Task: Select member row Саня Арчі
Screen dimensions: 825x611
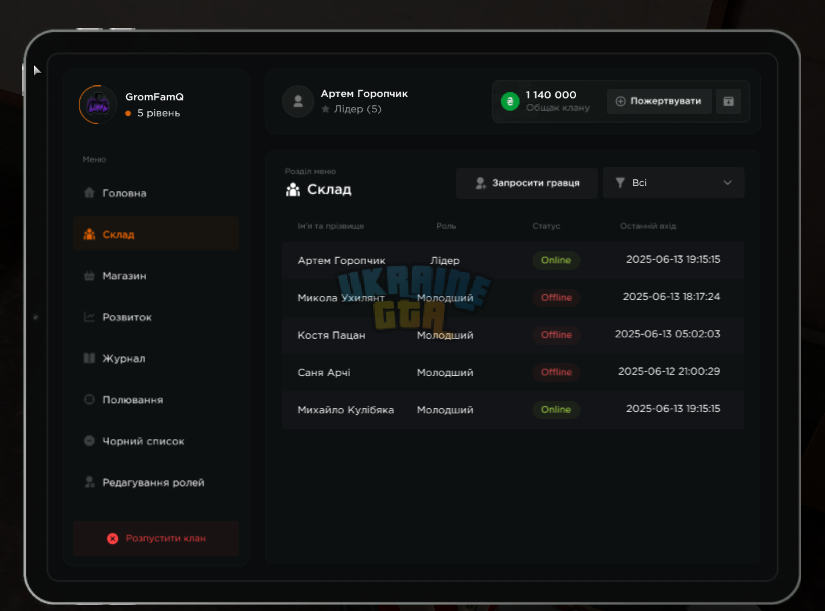Action: tap(513, 373)
